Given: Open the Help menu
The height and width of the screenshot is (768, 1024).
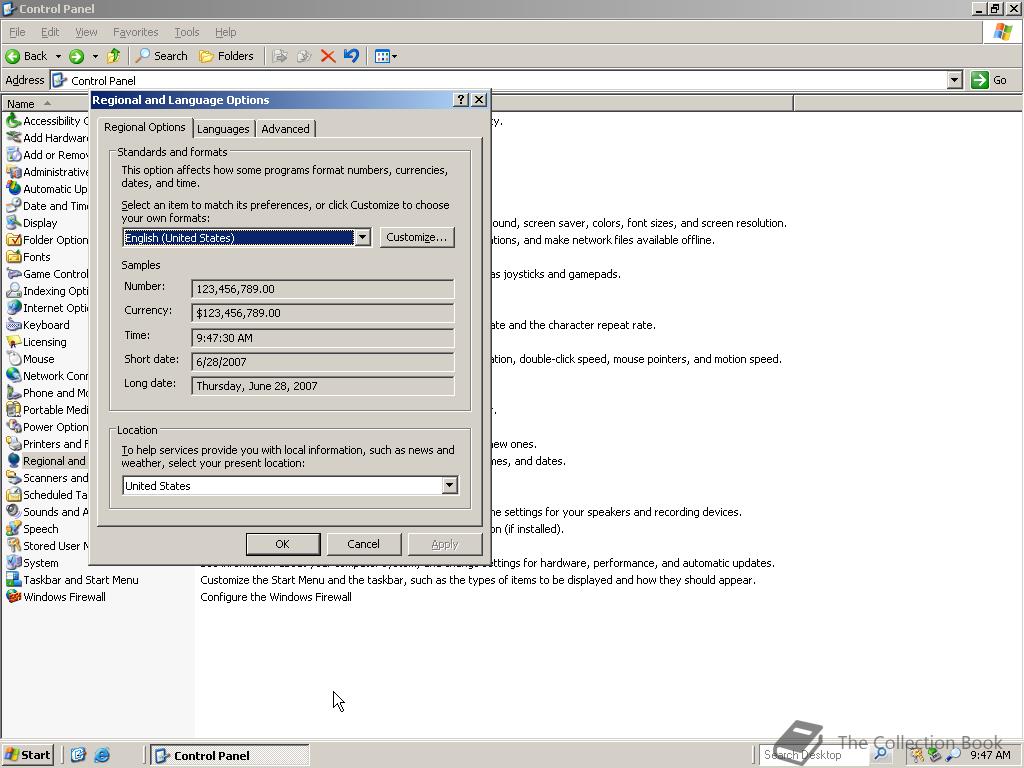Looking at the screenshot, I should coord(225,32).
